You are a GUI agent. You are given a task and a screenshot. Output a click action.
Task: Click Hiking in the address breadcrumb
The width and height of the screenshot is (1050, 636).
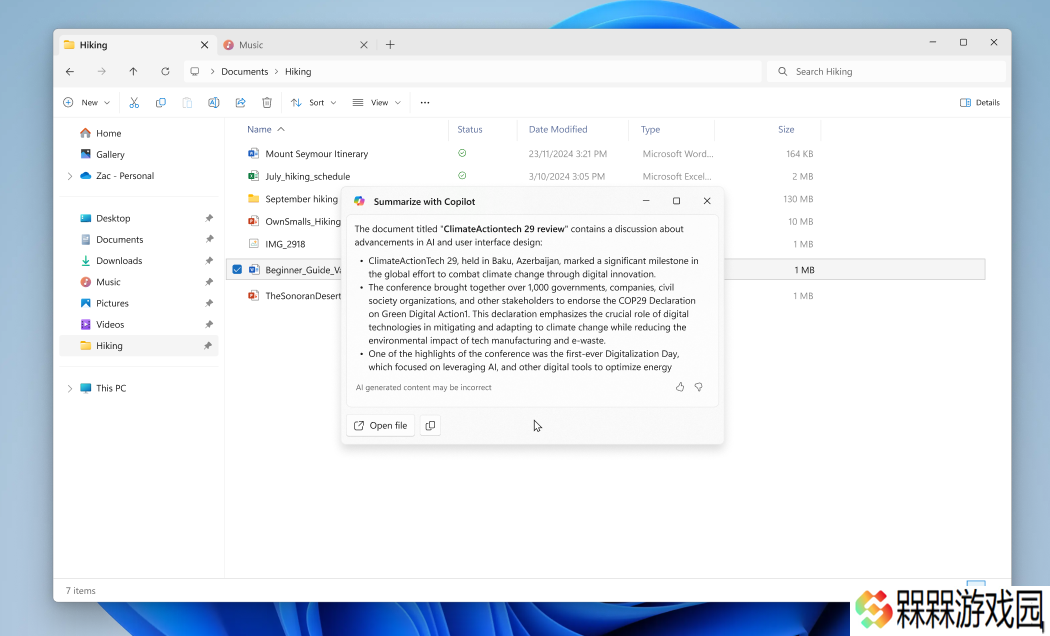[298, 72]
